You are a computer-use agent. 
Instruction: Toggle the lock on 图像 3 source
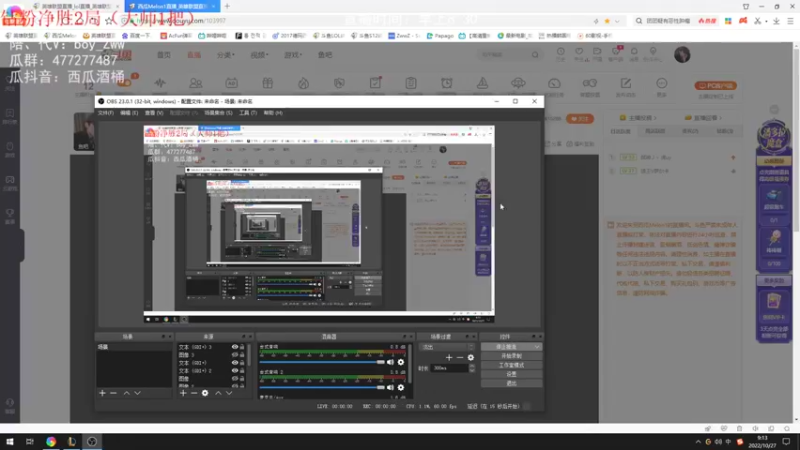pos(242,355)
